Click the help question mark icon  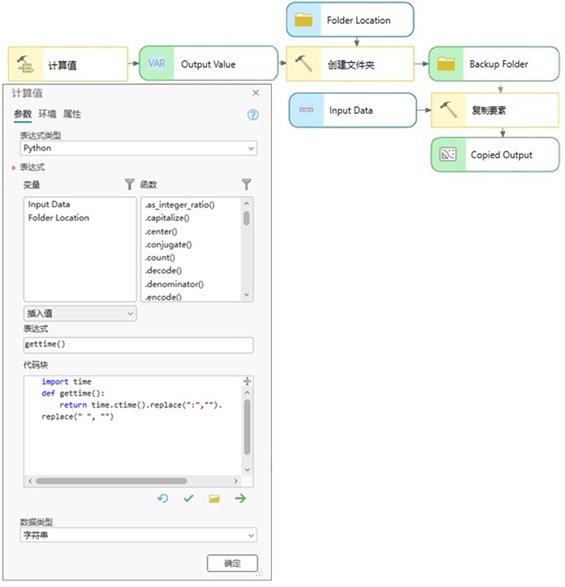pyautogui.click(x=253, y=115)
